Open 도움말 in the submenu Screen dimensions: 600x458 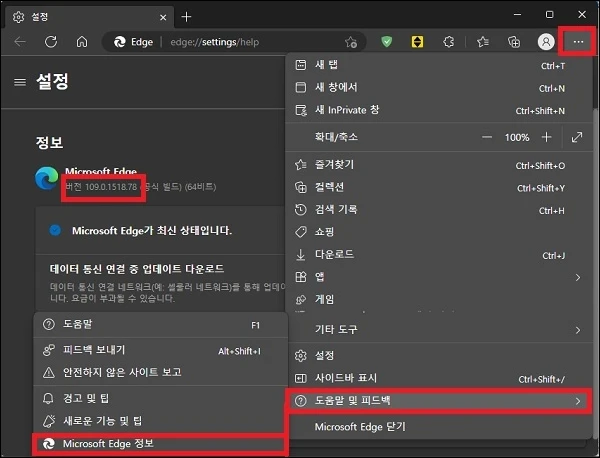(x=160, y=324)
